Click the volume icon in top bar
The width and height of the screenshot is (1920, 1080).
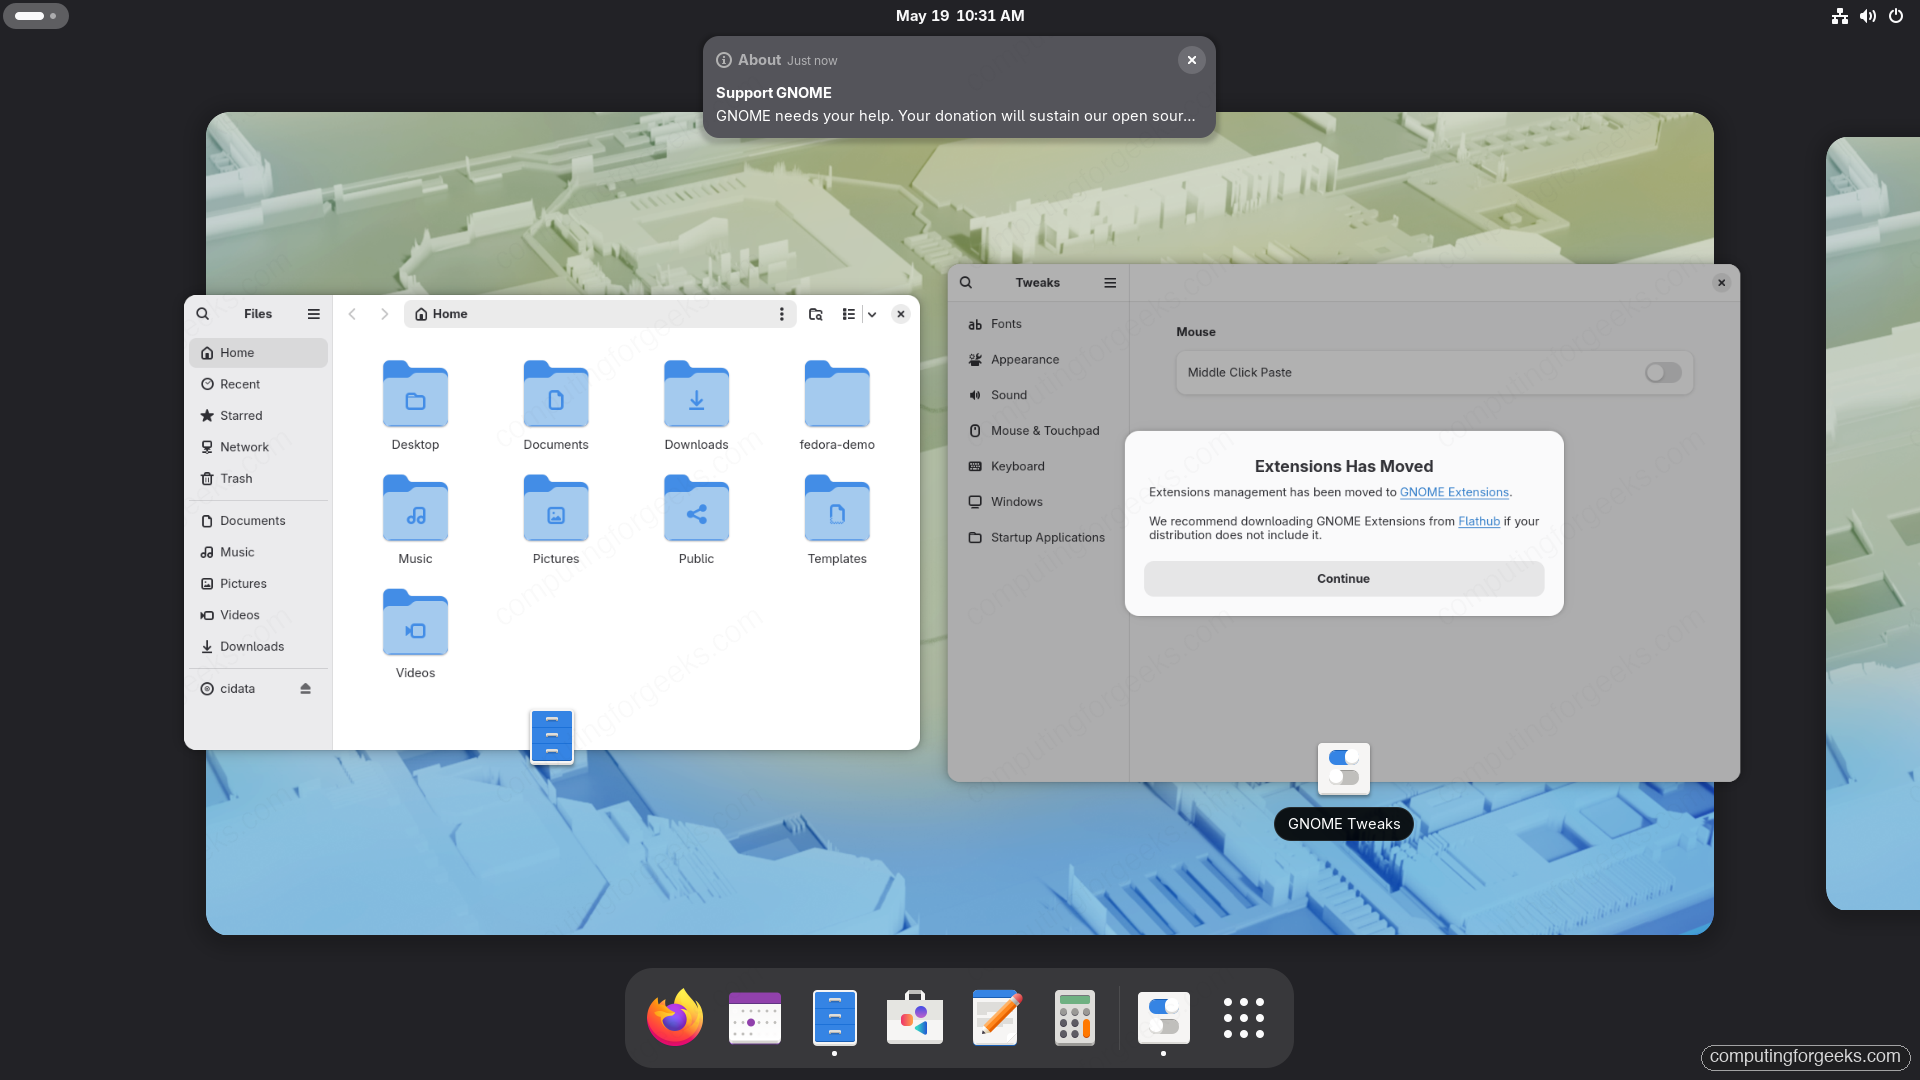pyautogui.click(x=1868, y=16)
